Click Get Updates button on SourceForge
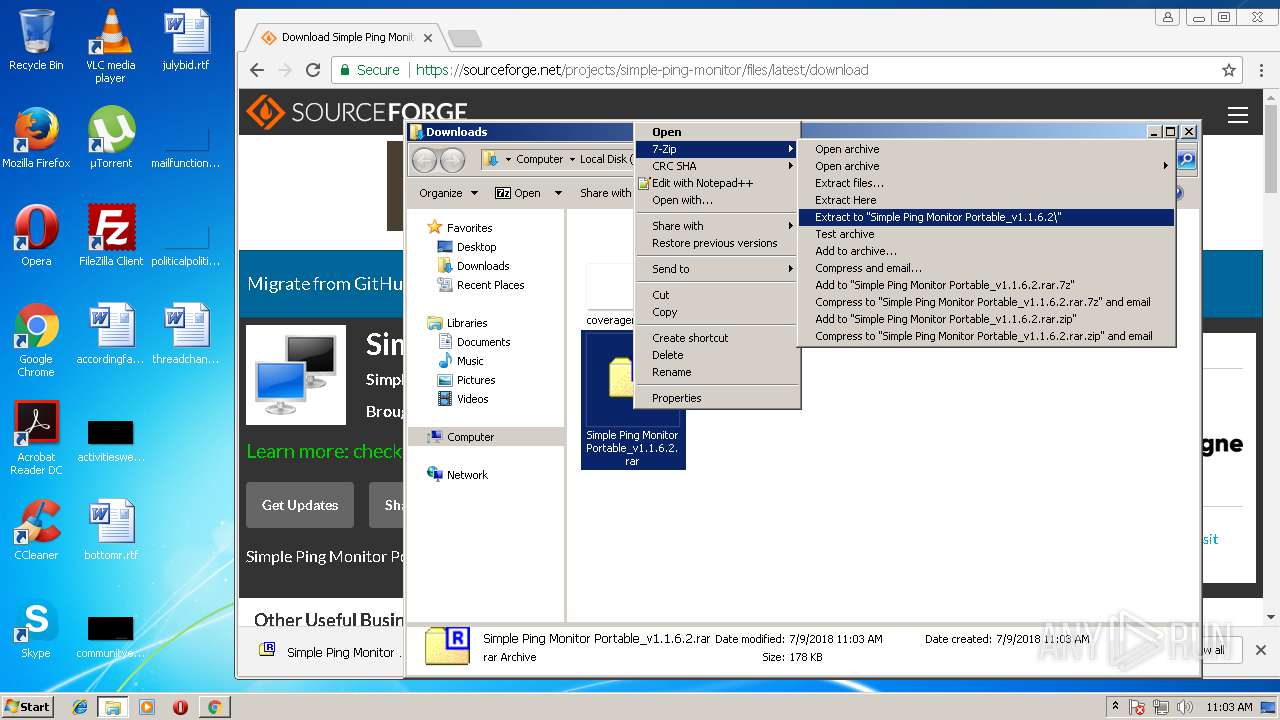The image size is (1280, 720). (300, 505)
